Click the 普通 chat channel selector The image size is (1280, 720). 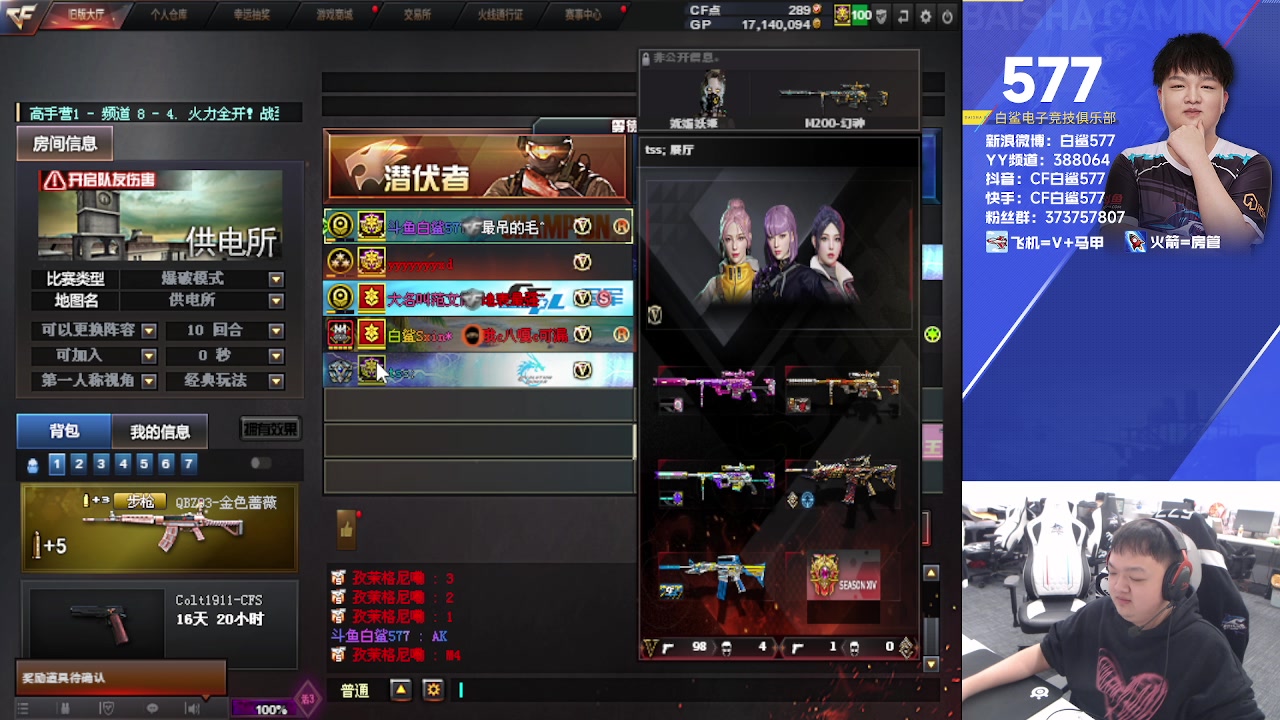point(355,691)
